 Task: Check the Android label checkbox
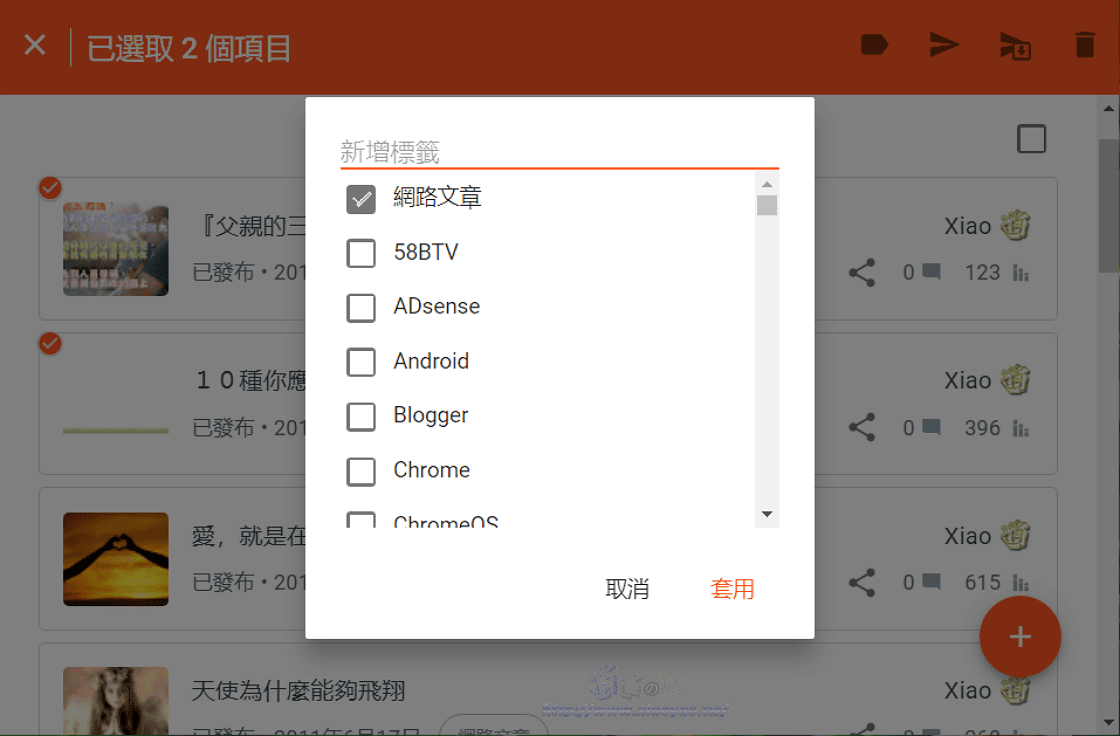(361, 362)
